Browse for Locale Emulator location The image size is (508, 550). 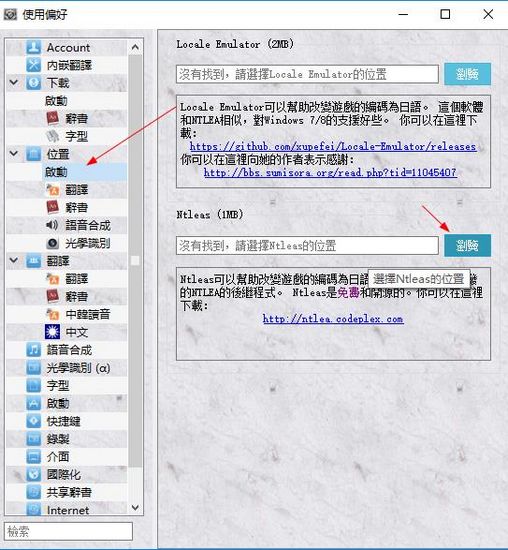click(467, 74)
